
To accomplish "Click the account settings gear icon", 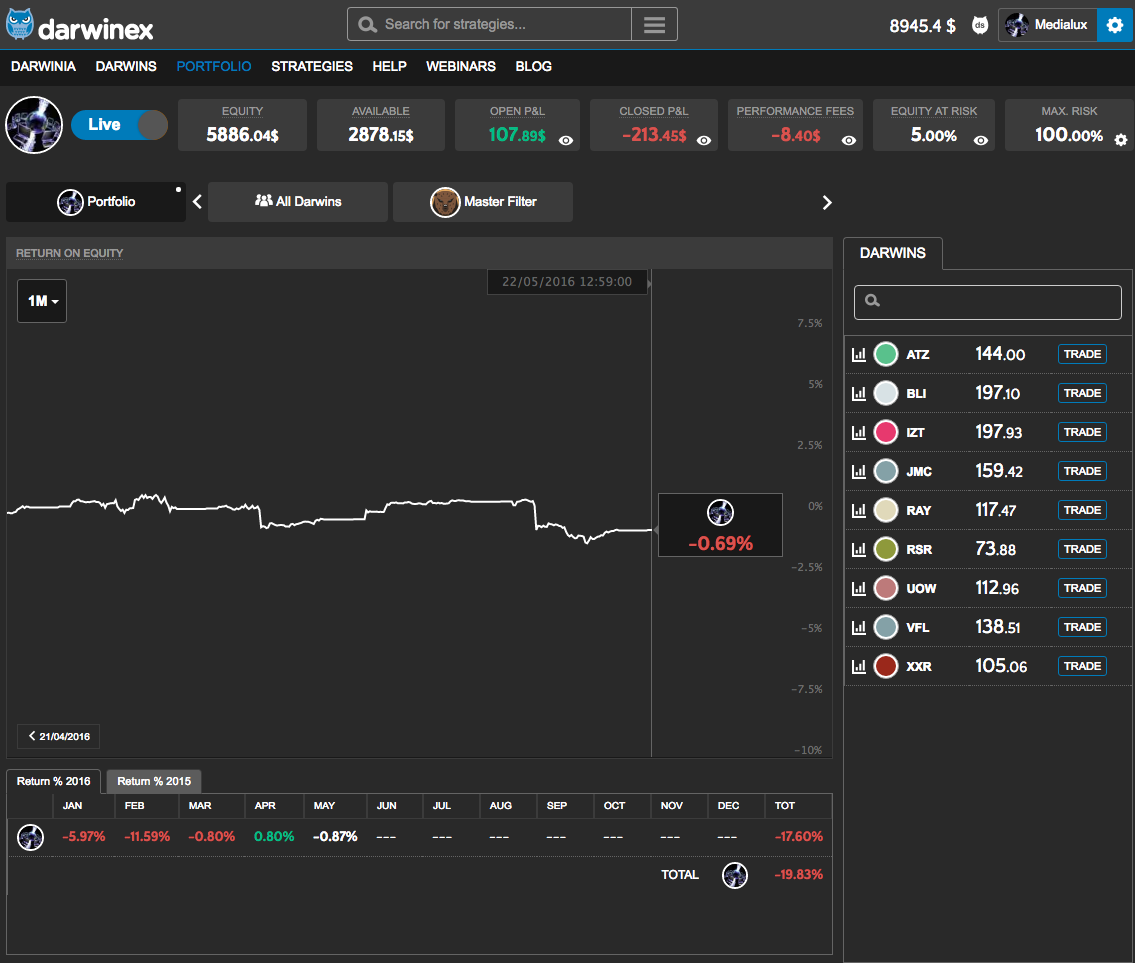I will point(1115,25).
